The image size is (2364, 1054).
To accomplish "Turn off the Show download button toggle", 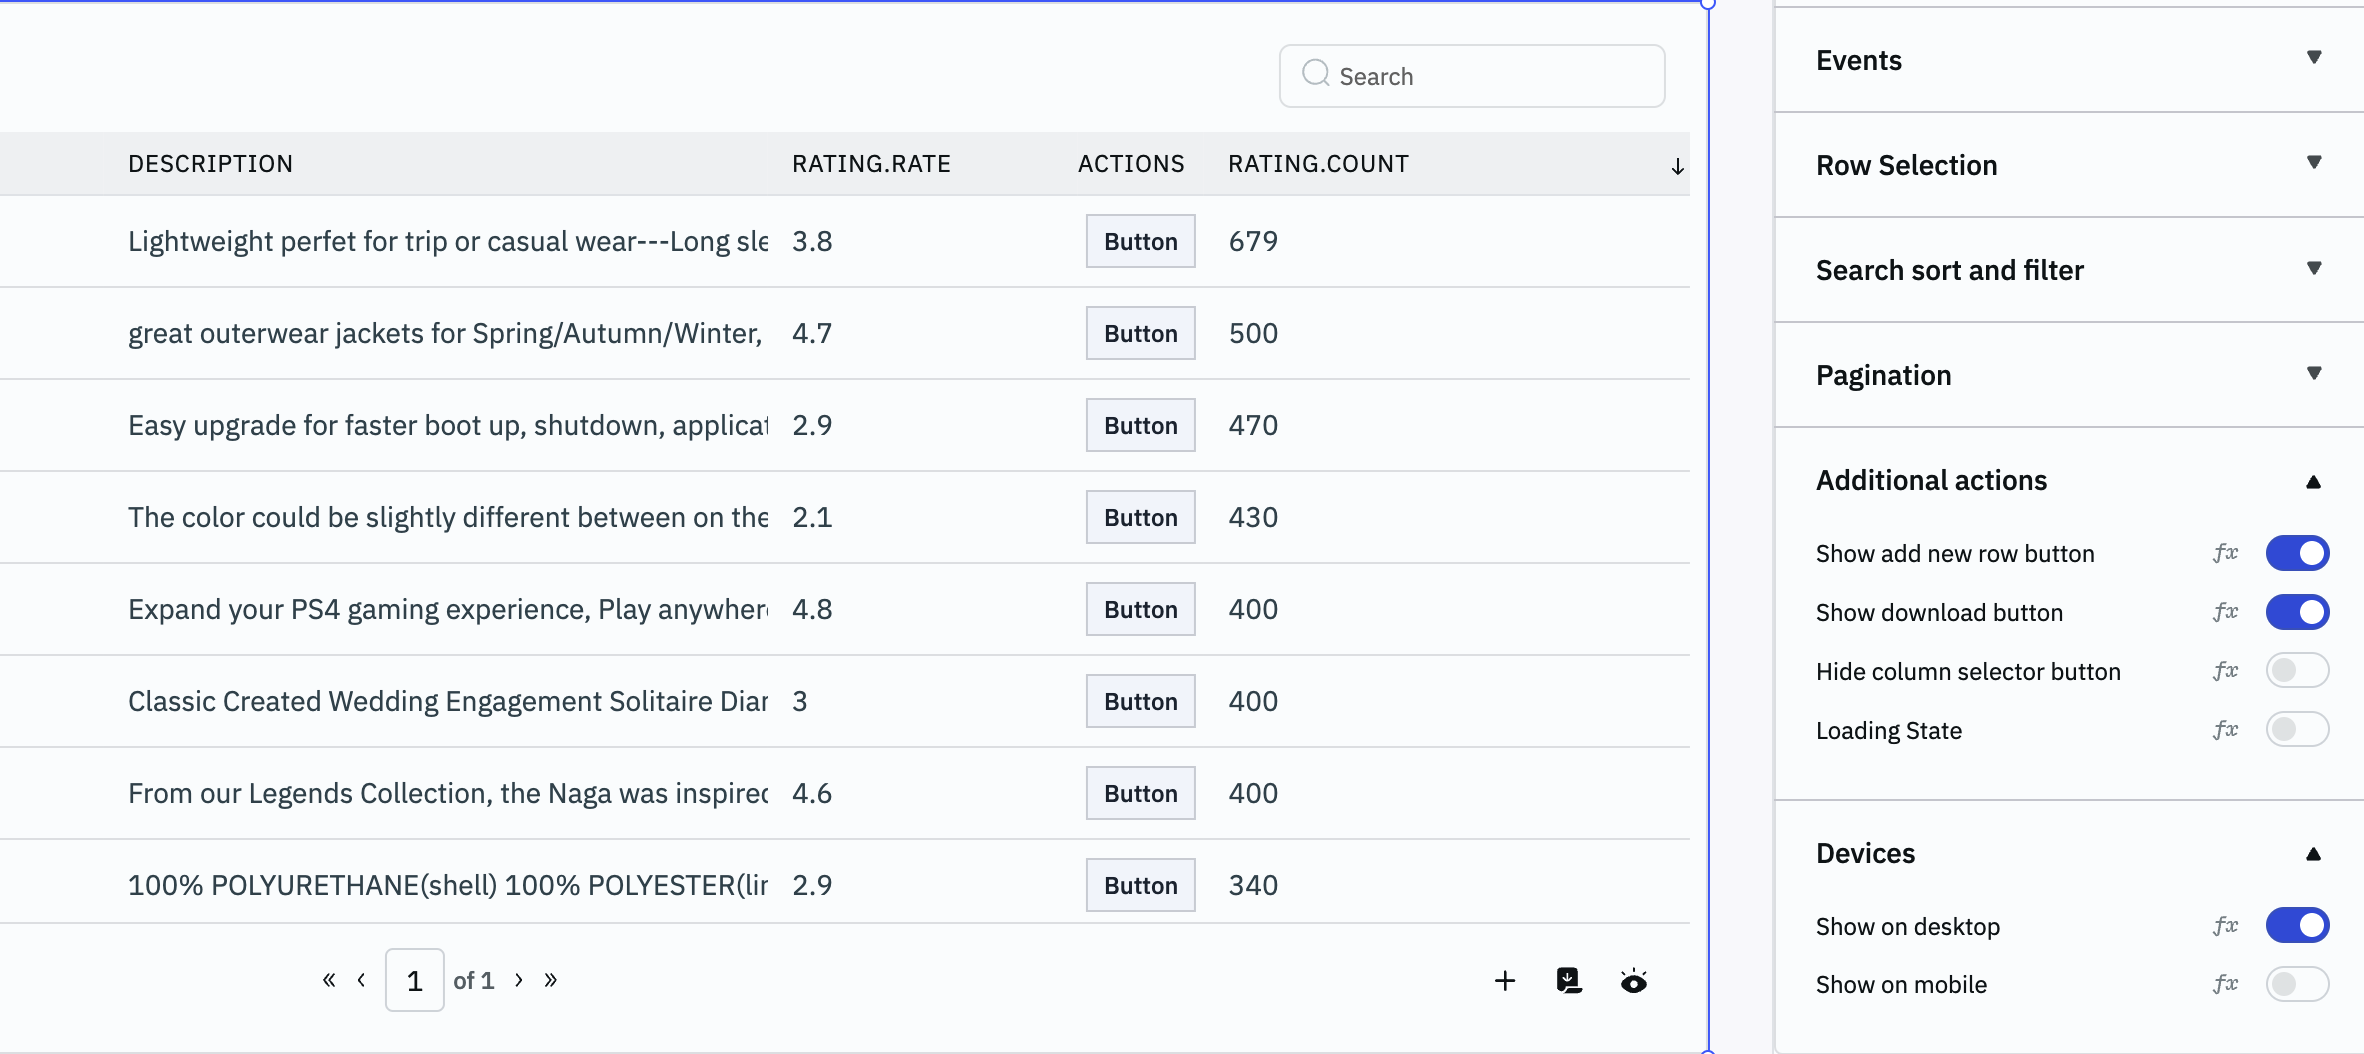I will pyautogui.click(x=2297, y=612).
